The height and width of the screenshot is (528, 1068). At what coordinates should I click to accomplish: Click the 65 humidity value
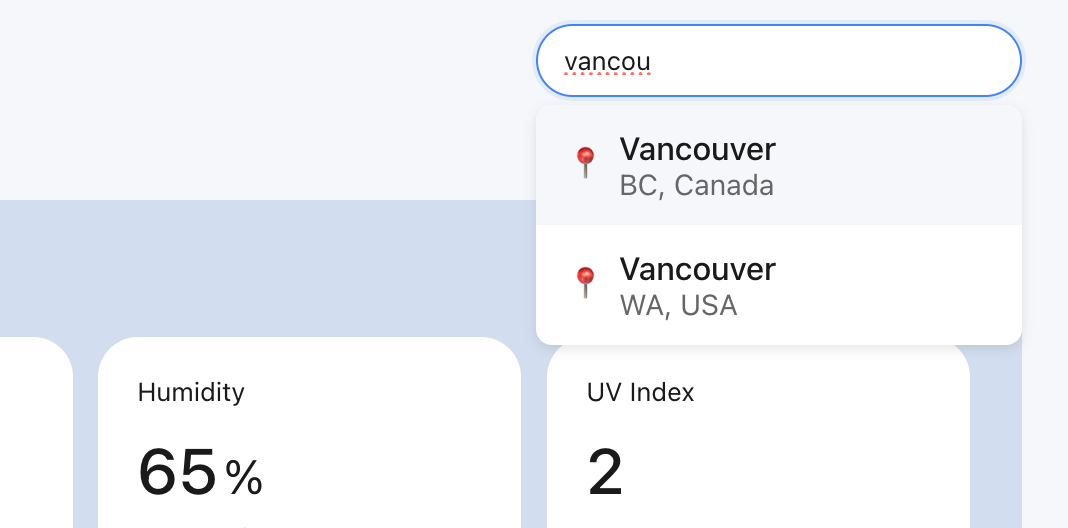[178, 471]
